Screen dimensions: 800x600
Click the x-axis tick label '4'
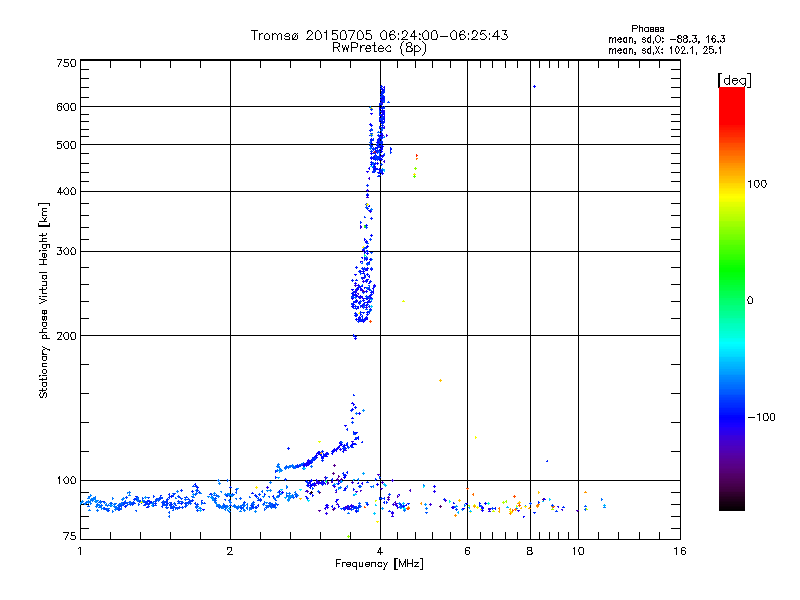click(x=380, y=551)
